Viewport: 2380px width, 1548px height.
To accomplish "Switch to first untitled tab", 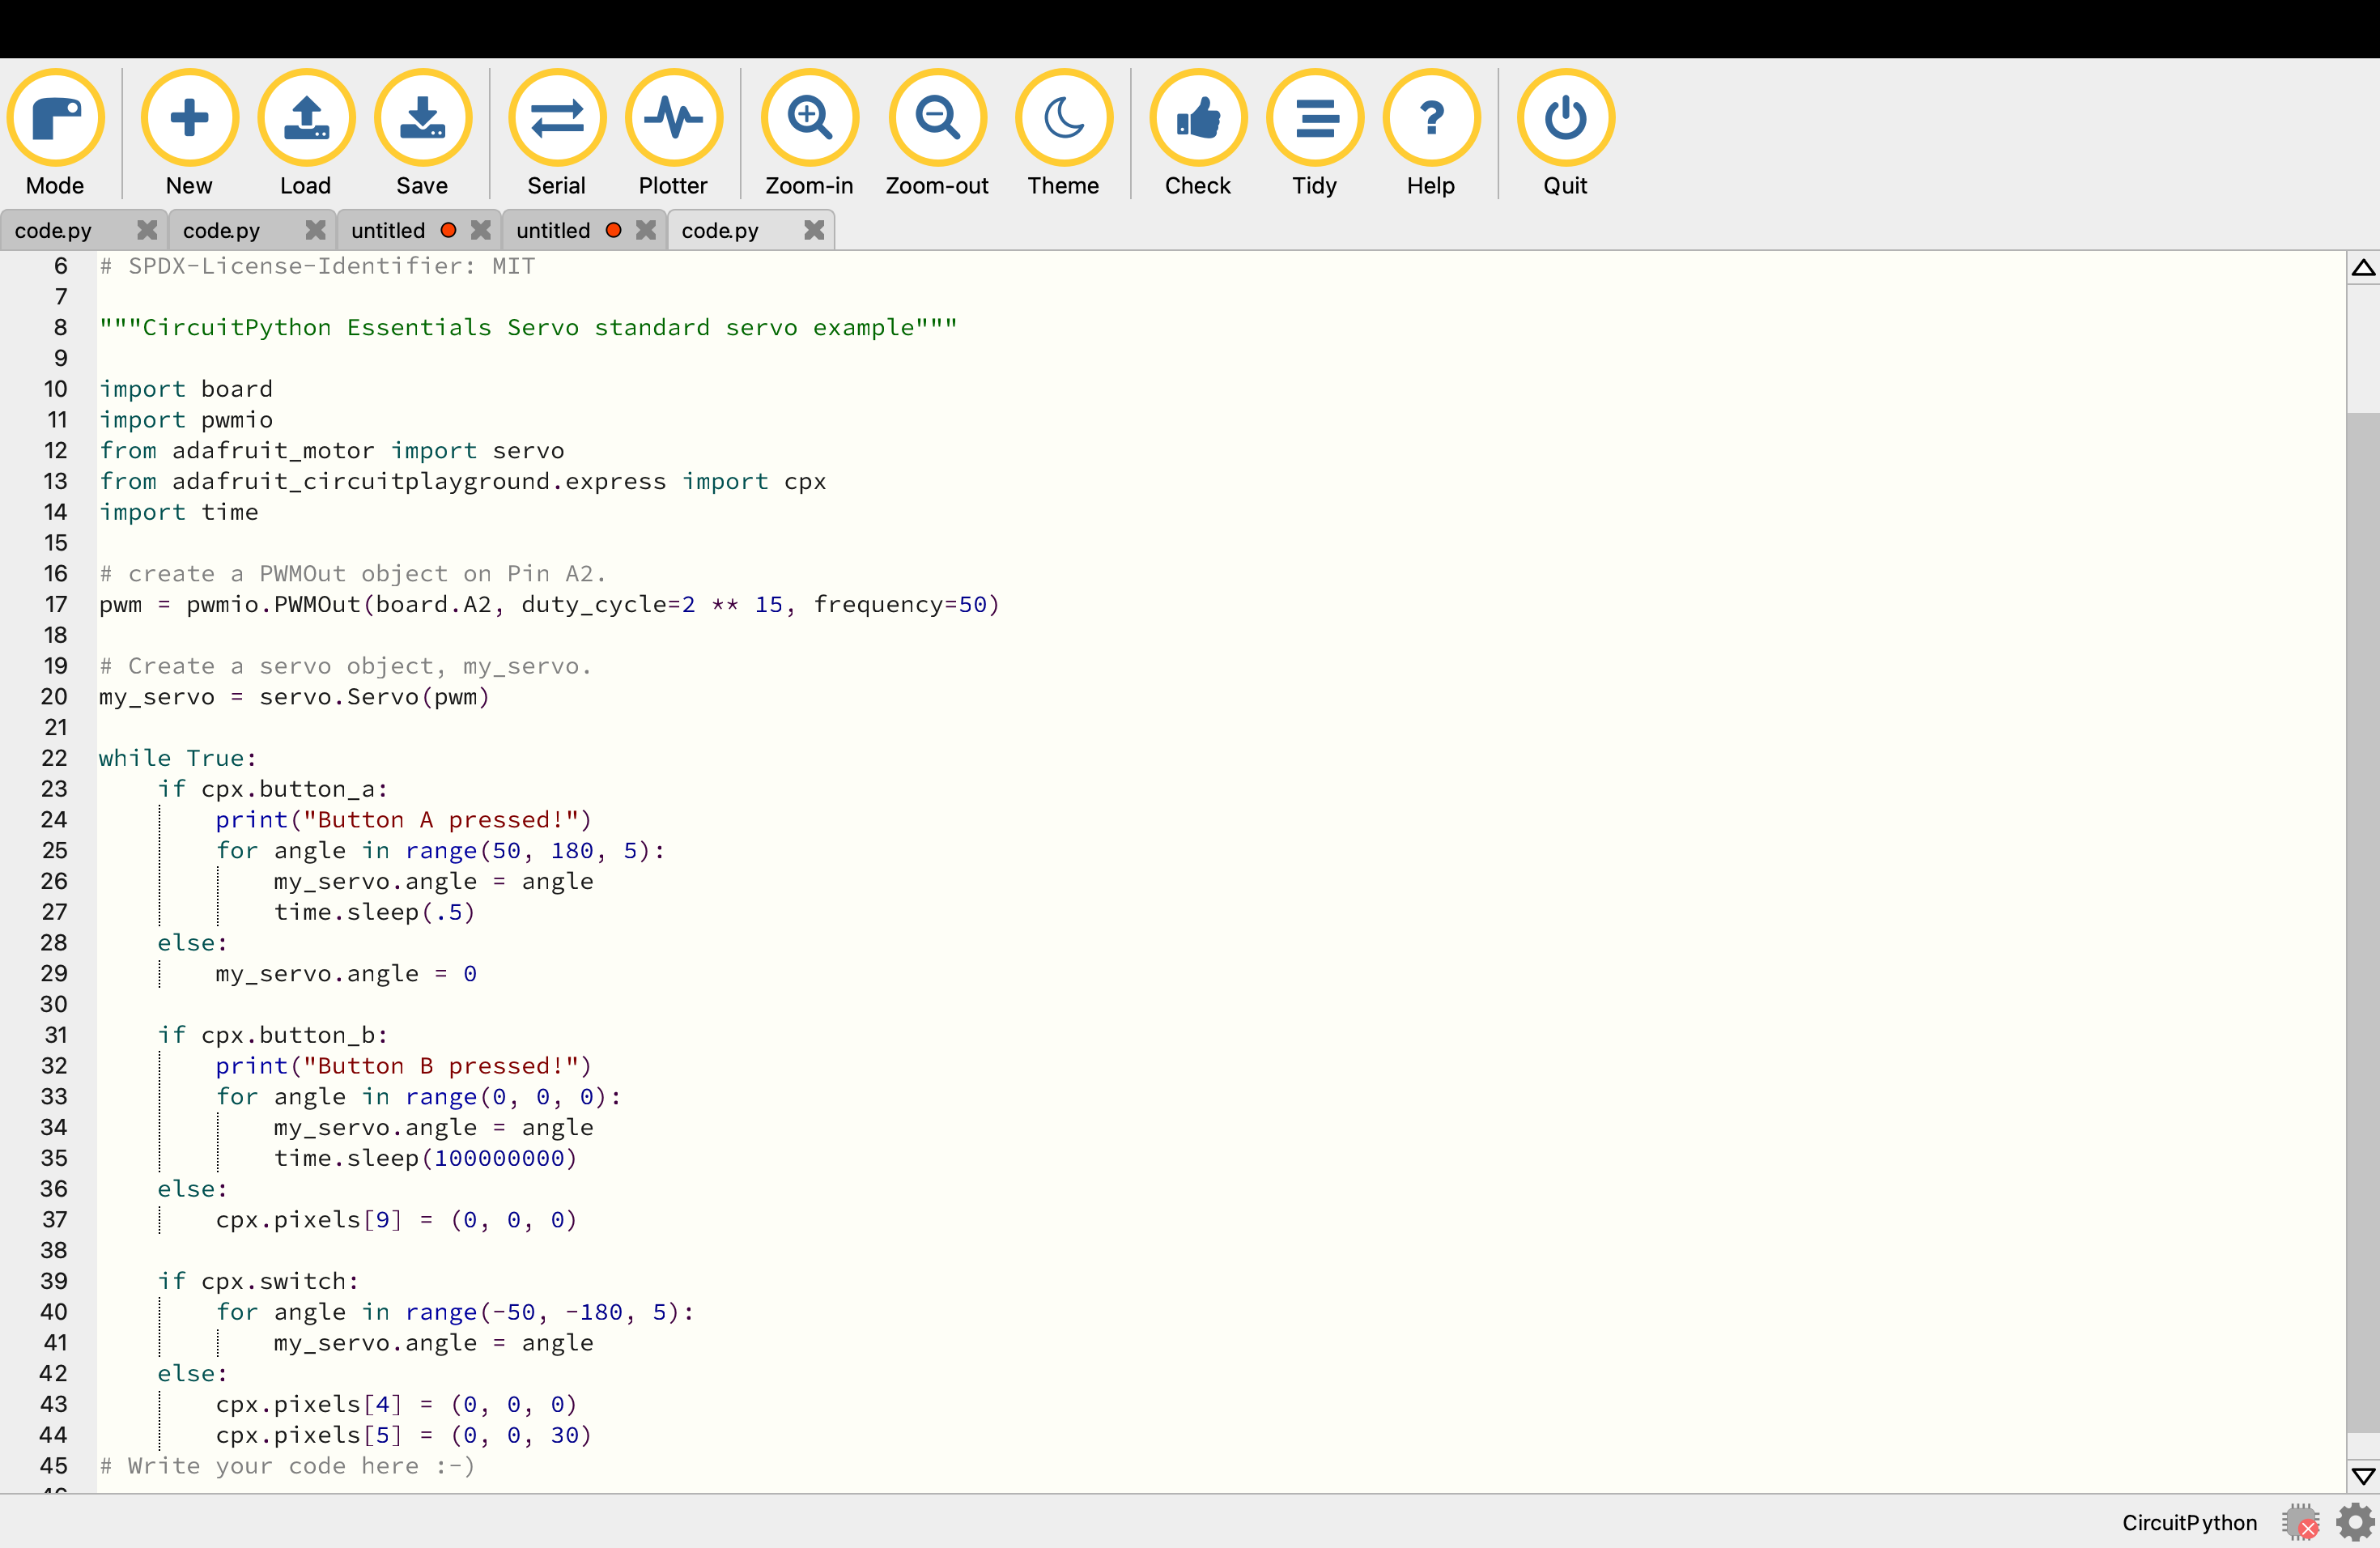I will (389, 229).
